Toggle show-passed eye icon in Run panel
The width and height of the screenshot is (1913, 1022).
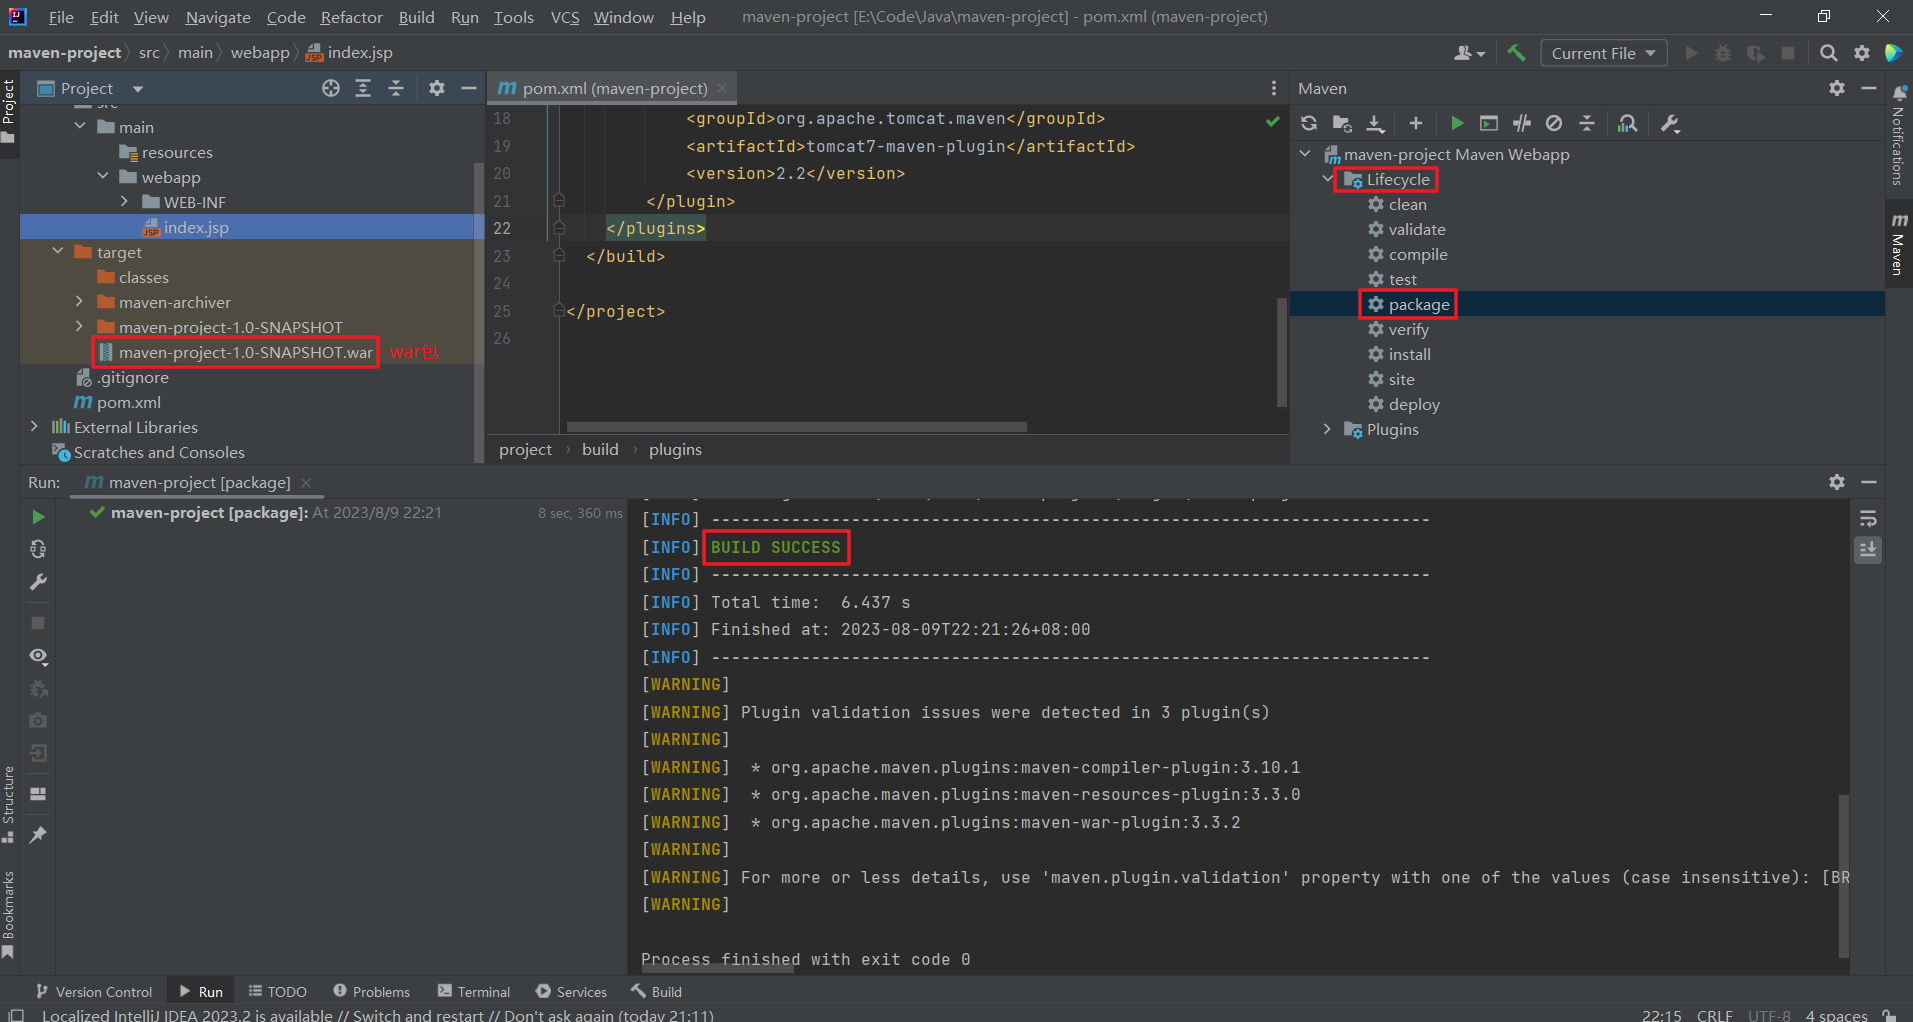(38, 656)
